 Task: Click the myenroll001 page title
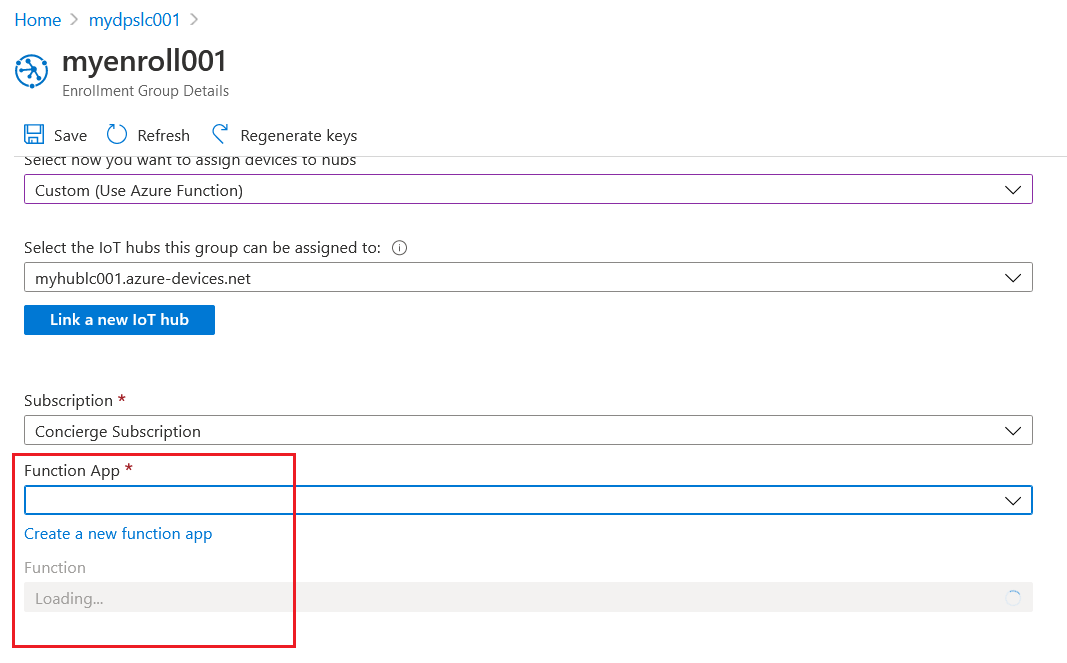click(144, 61)
